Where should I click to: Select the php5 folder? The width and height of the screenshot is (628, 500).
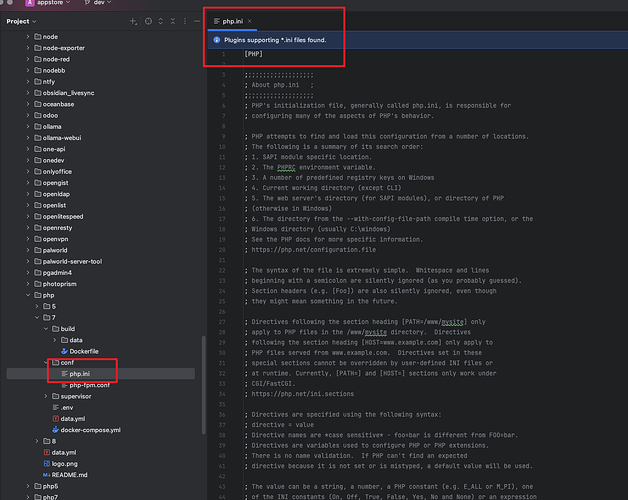point(46,486)
